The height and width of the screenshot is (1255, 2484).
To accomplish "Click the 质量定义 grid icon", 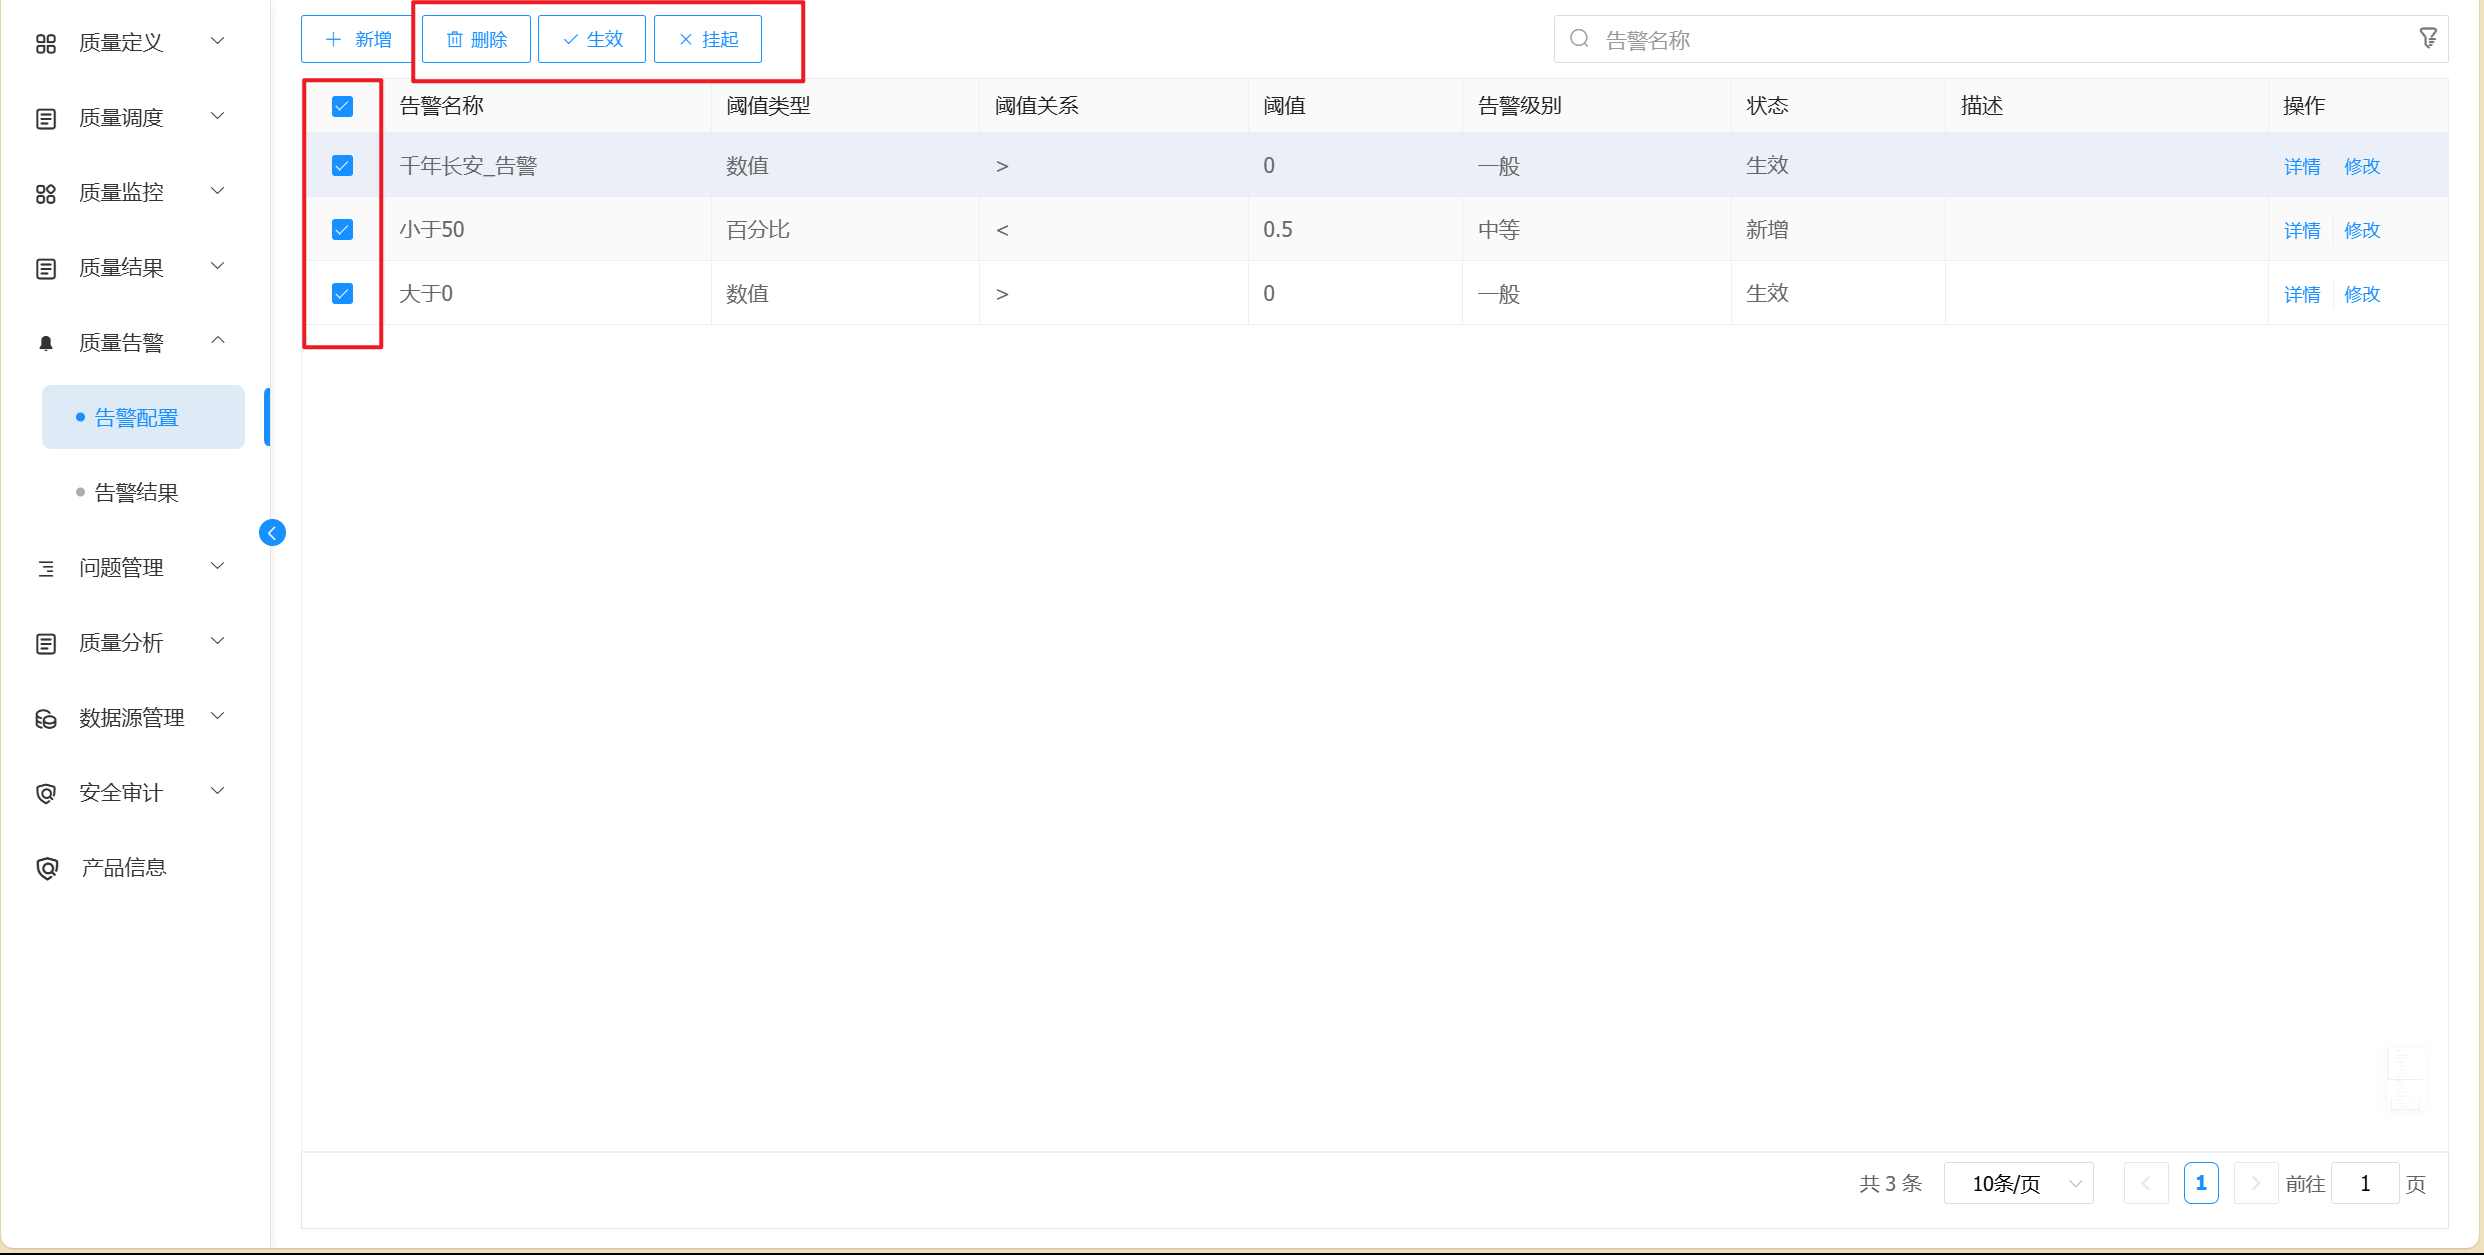I will pos(46,43).
